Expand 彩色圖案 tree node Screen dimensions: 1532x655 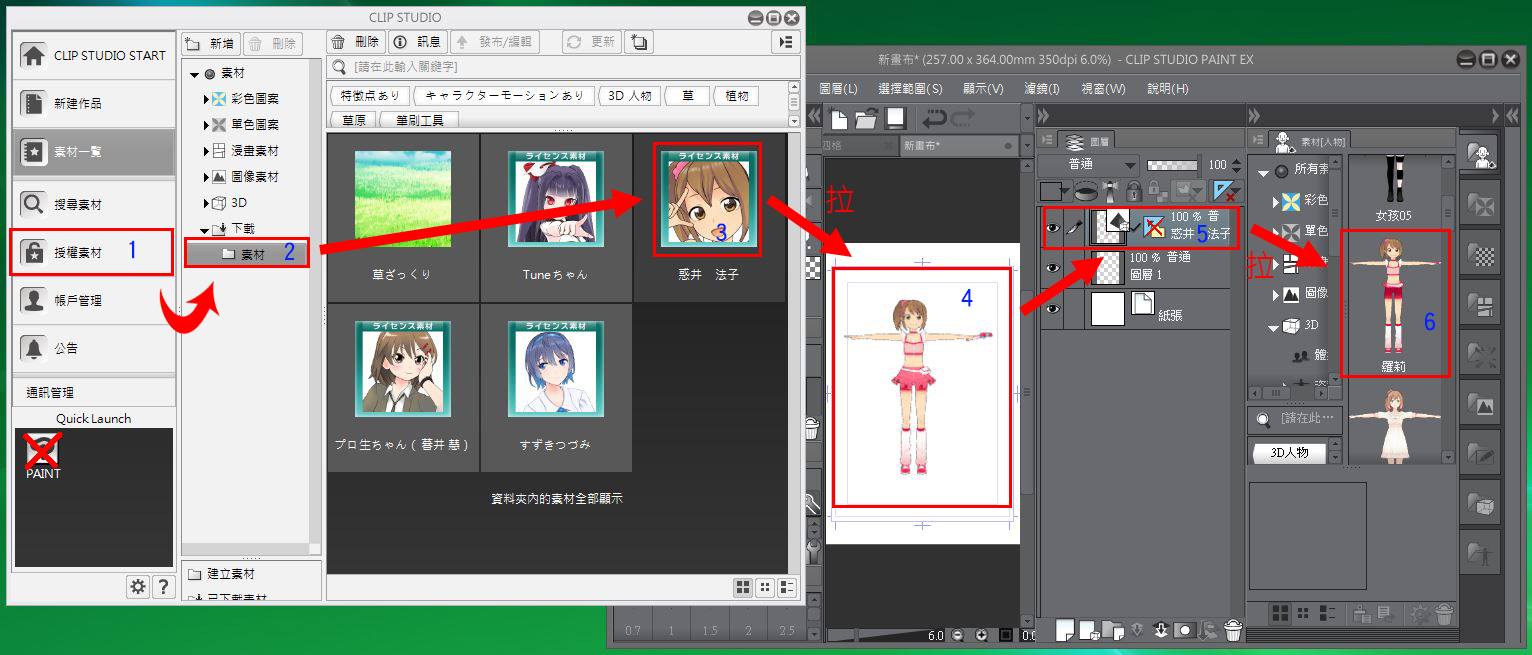click(206, 99)
